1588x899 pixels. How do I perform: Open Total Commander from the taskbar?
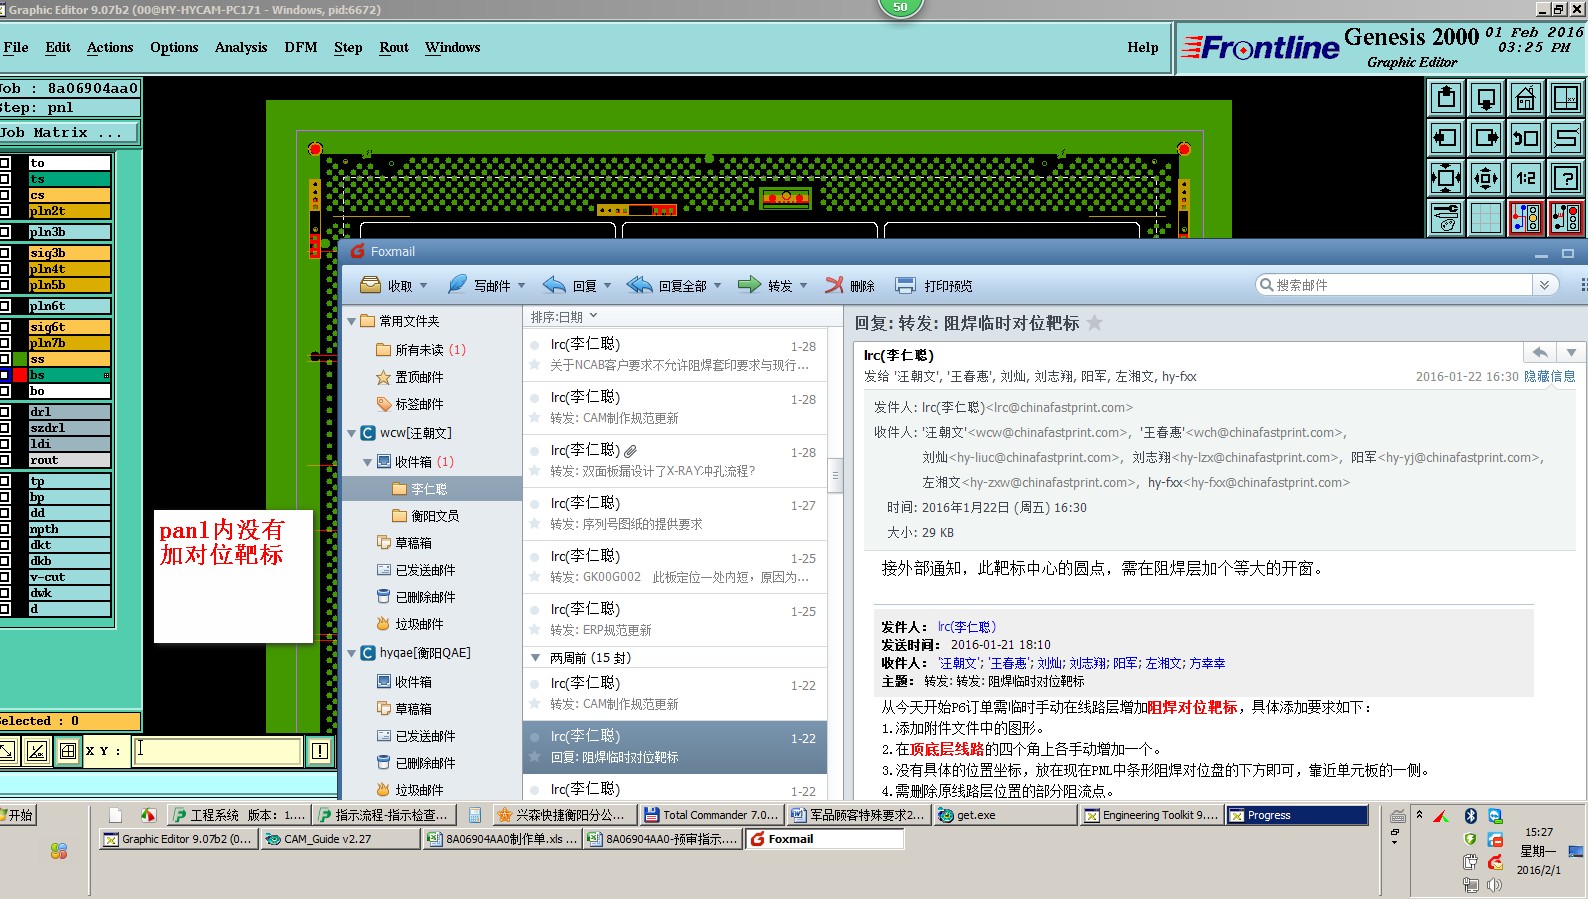710,815
